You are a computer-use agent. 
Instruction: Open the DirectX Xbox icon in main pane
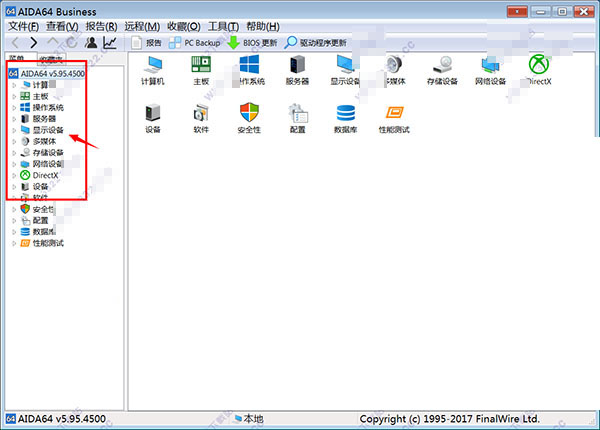539,70
